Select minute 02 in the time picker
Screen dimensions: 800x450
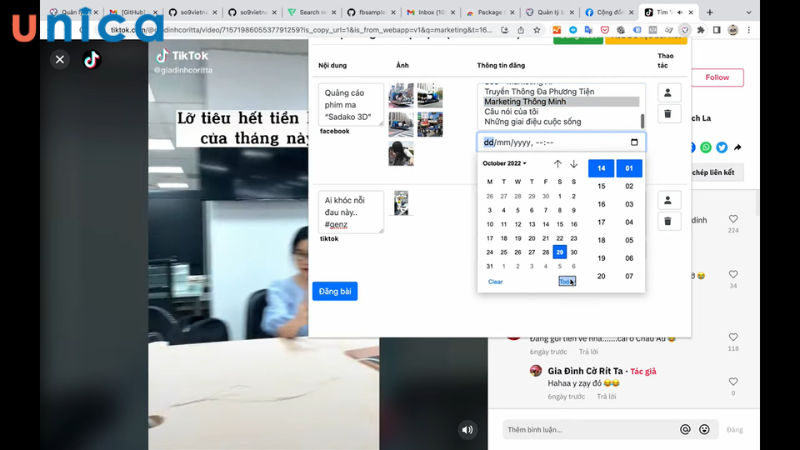(x=629, y=186)
